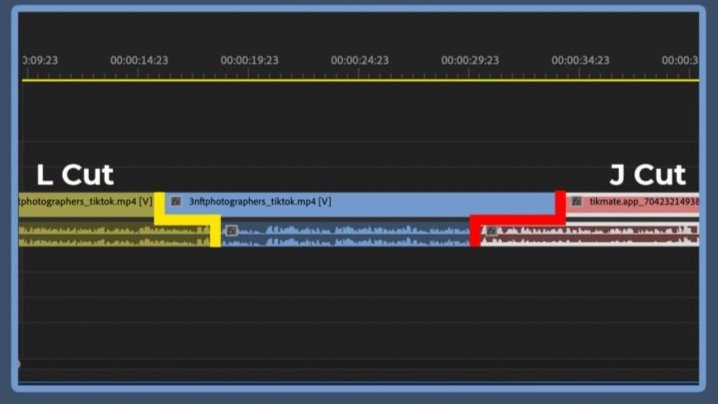Screen dimensions: 718x404
Task: Select the blue 3nftphotographers_tiktok.mp4 video clip
Action: [x=360, y=202]
